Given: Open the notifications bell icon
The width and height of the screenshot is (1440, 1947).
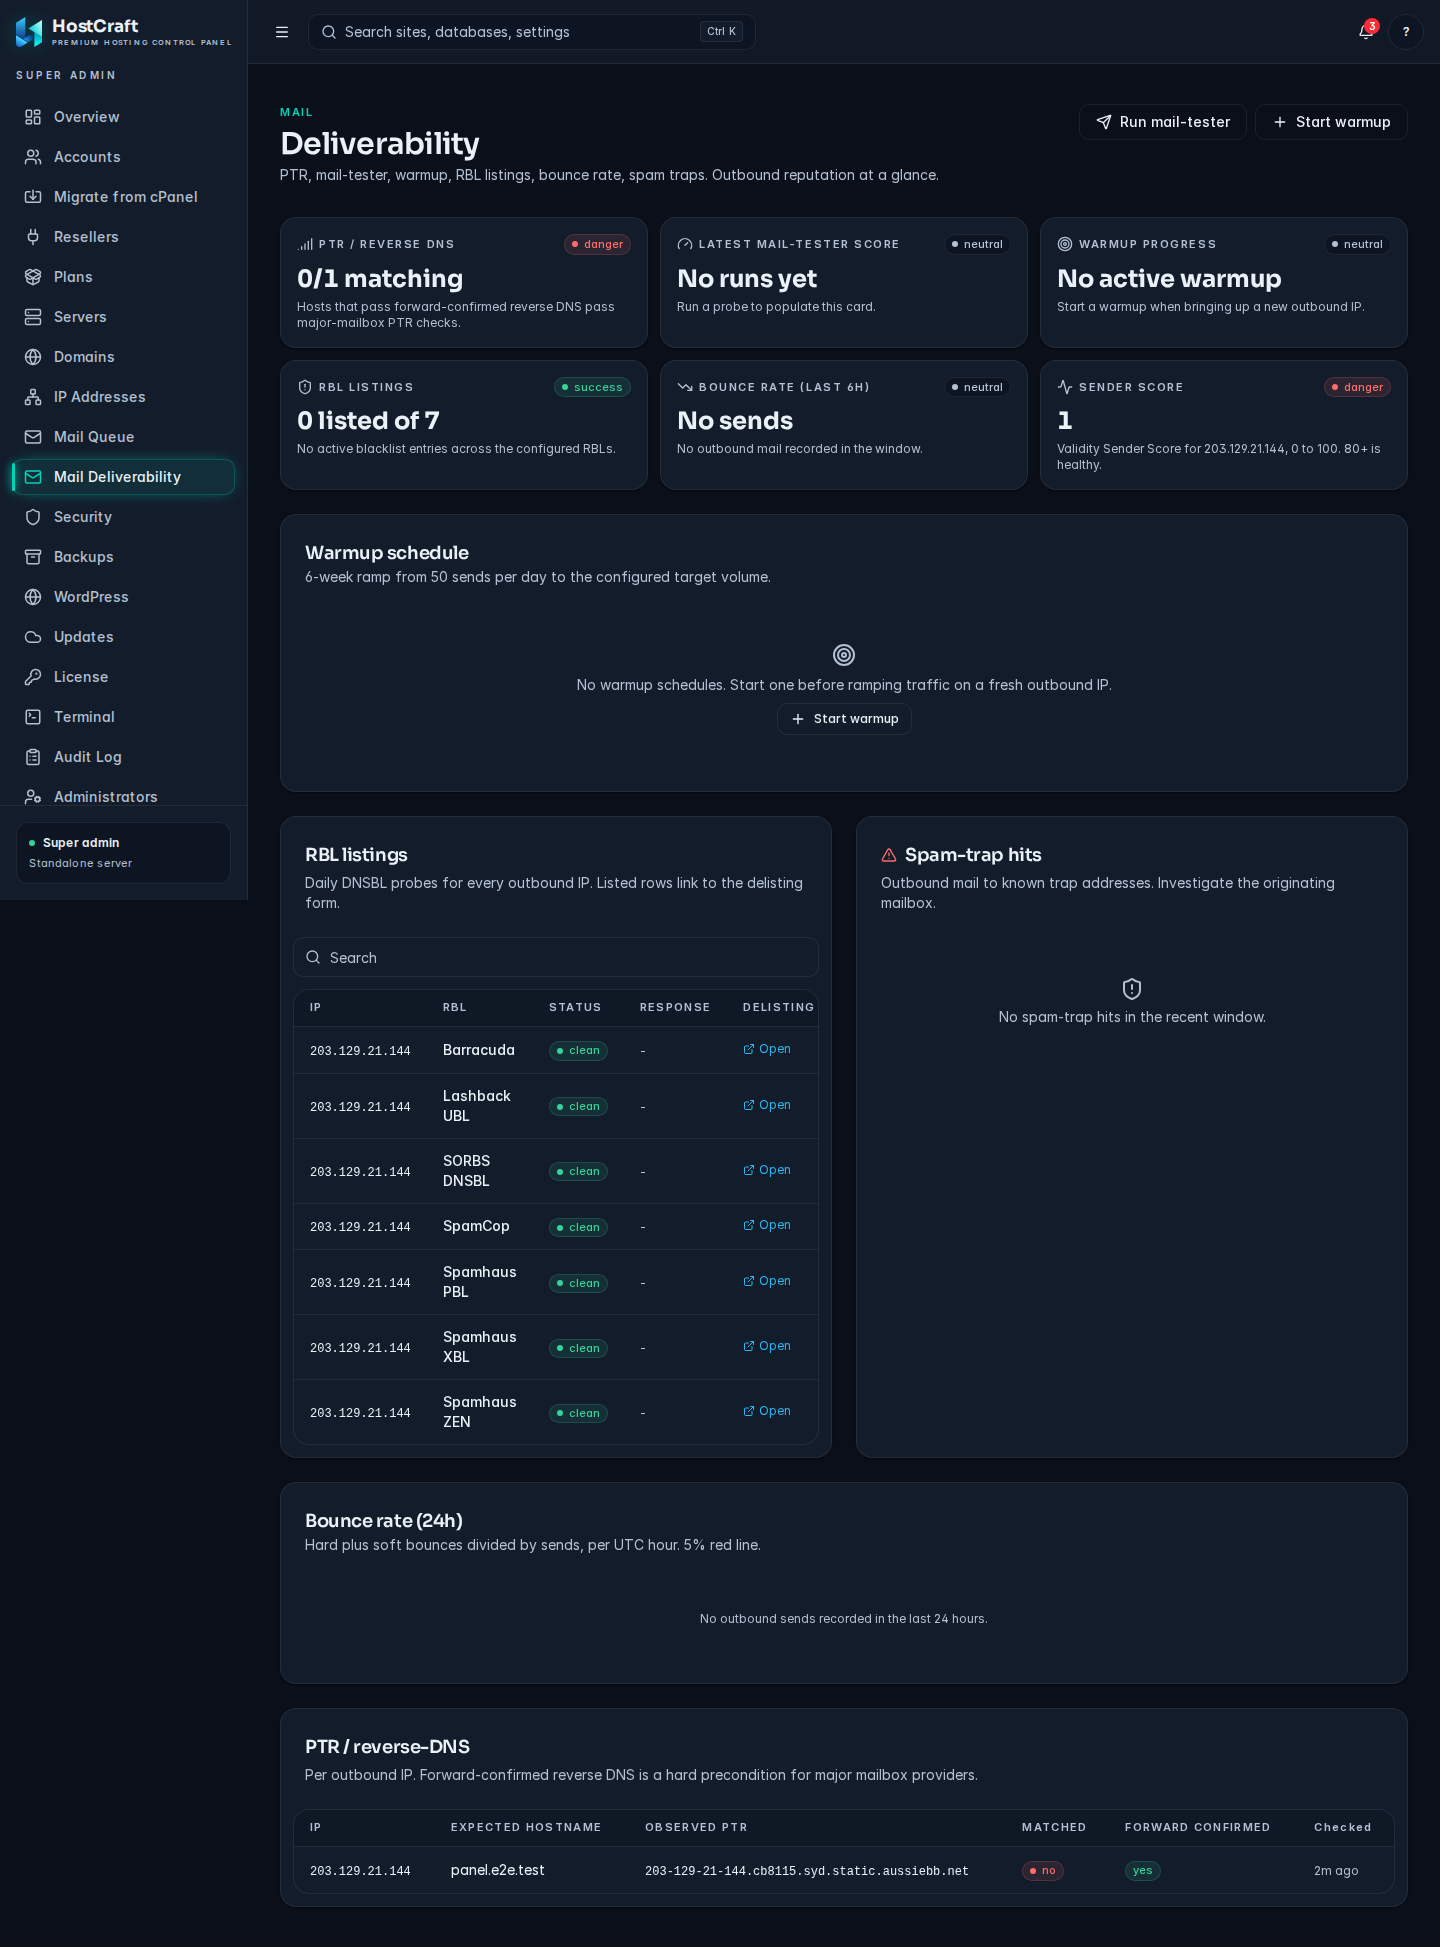Looking at the screenshot, I should pos(1366,32).
